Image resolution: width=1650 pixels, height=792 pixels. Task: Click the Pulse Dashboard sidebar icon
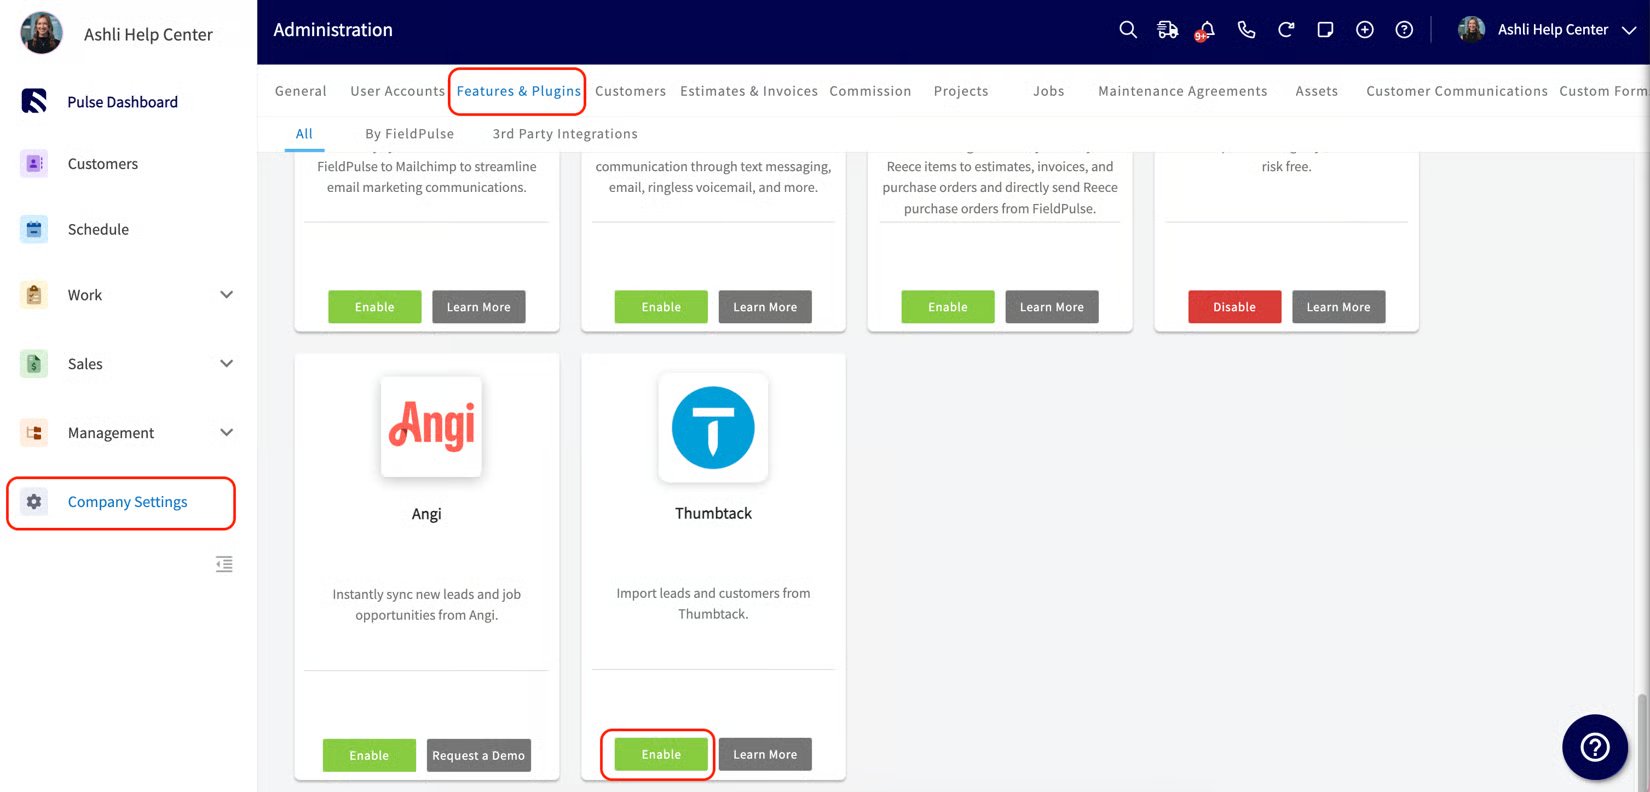[x=34, y=101]
